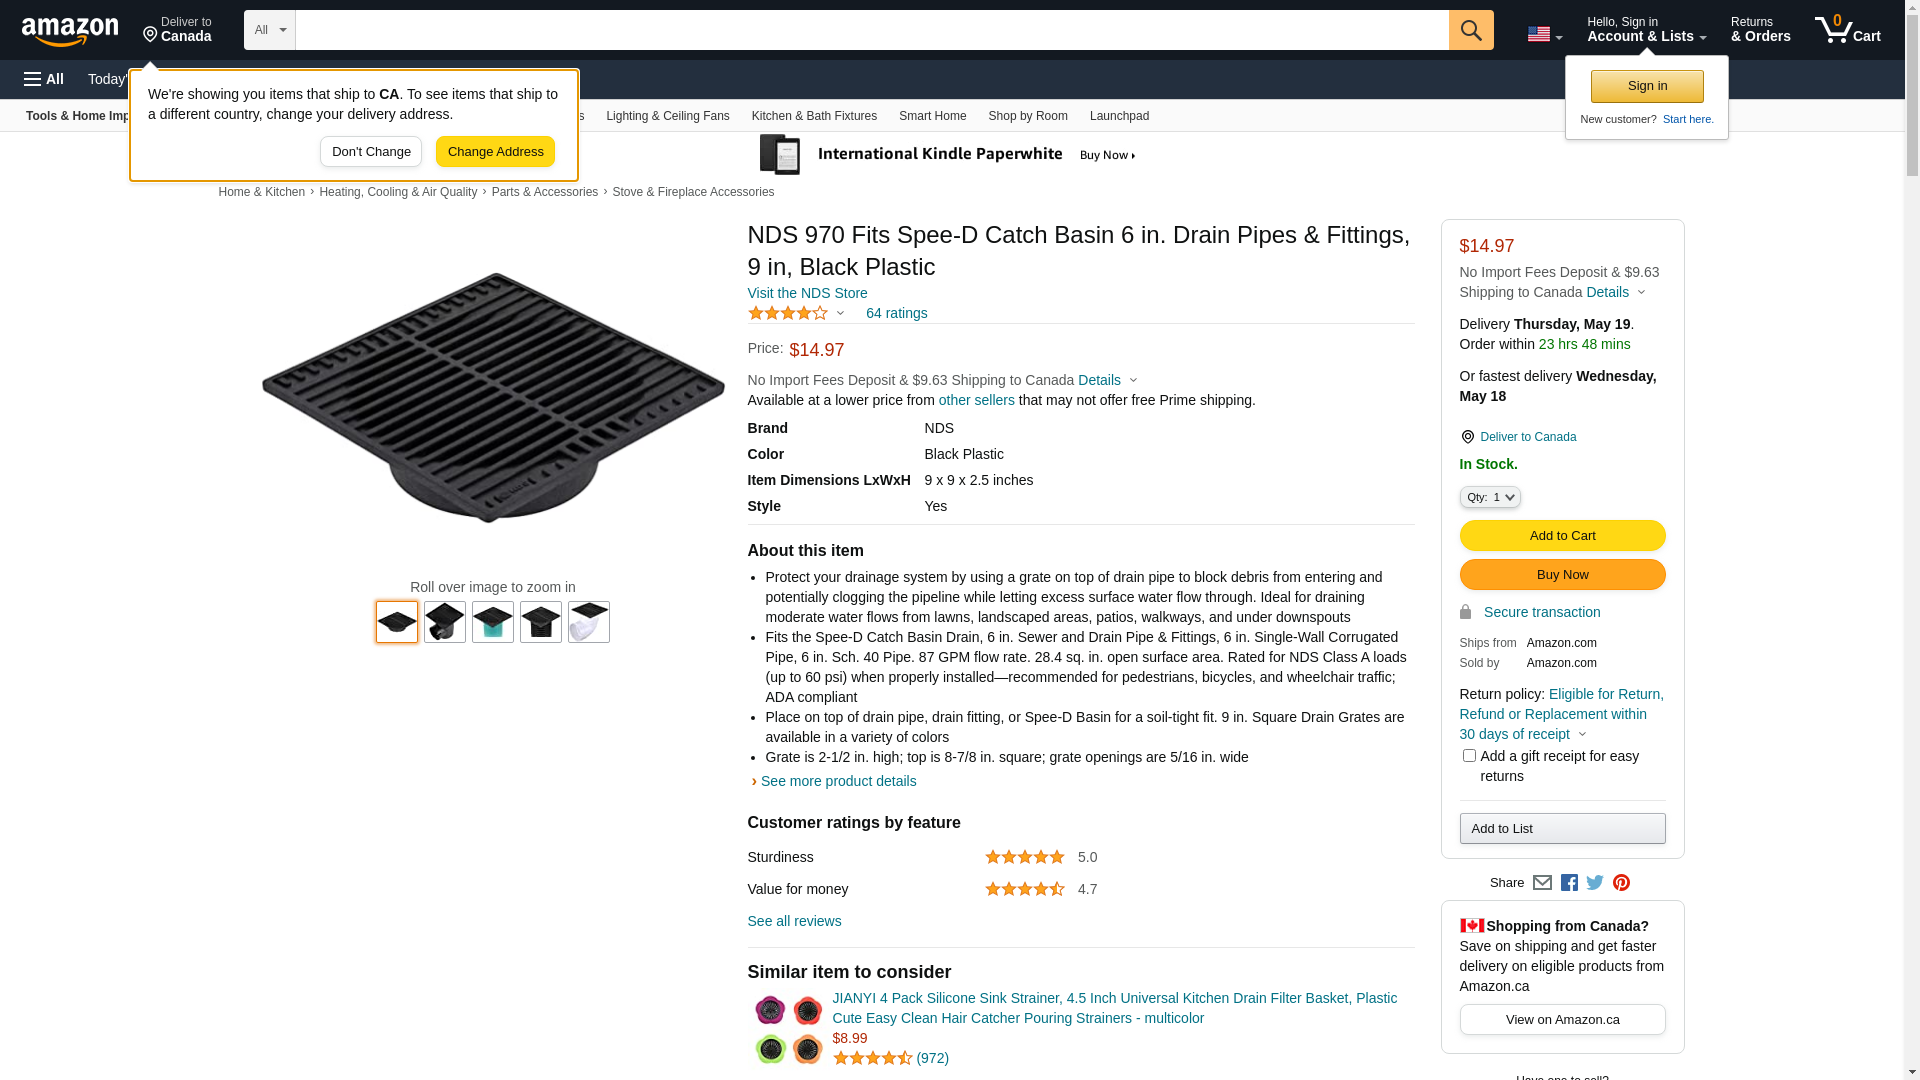The width and height of the screenshot is (1920, 1080).
Task: Expand the Add to List dropdown
Action: [x=1562, y=828]
